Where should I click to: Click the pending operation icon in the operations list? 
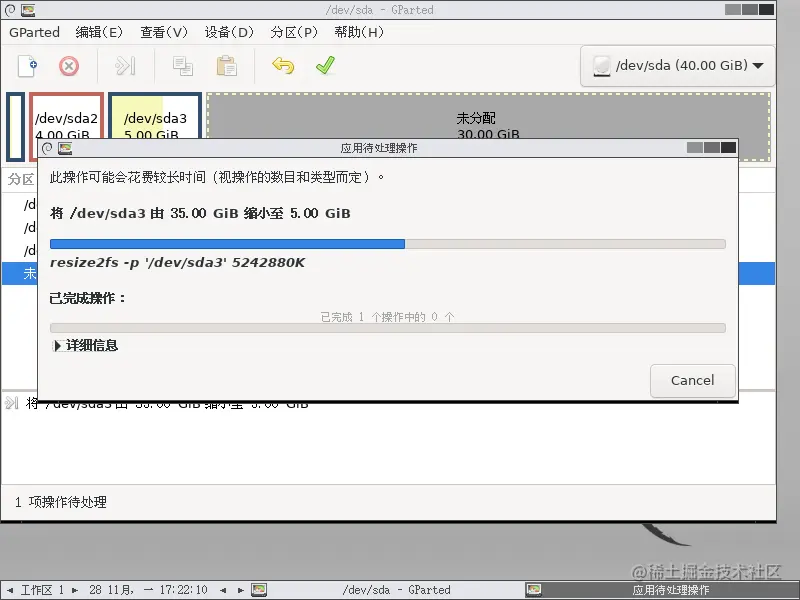(x=12, y=403)
